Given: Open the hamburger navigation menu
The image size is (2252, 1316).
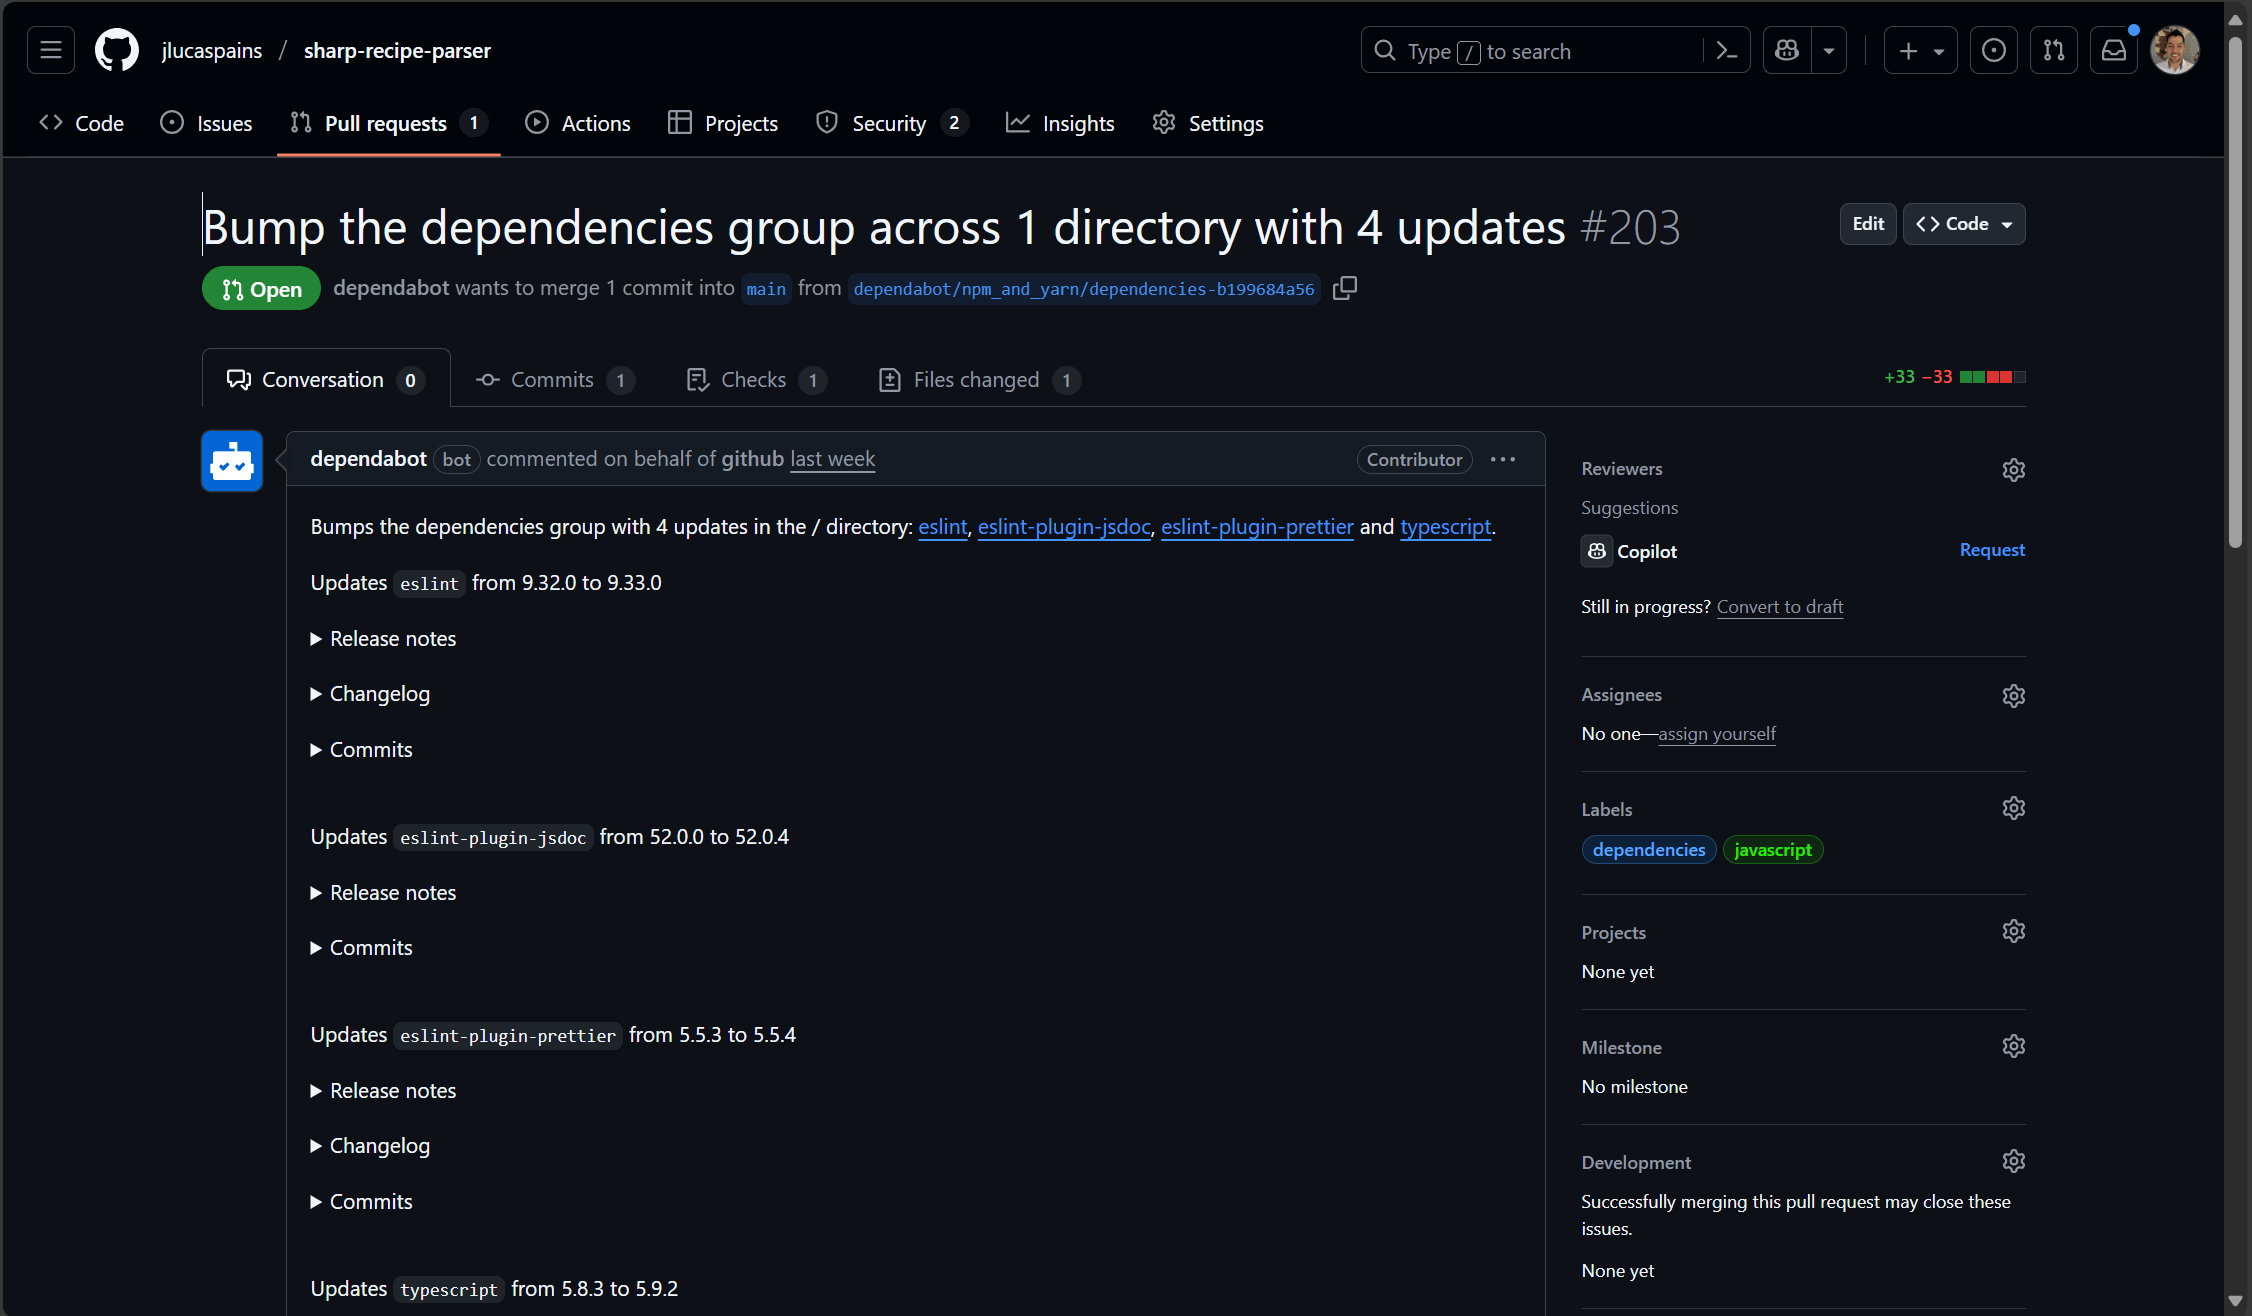Looking at the screenshot, I should pos(51,50).
